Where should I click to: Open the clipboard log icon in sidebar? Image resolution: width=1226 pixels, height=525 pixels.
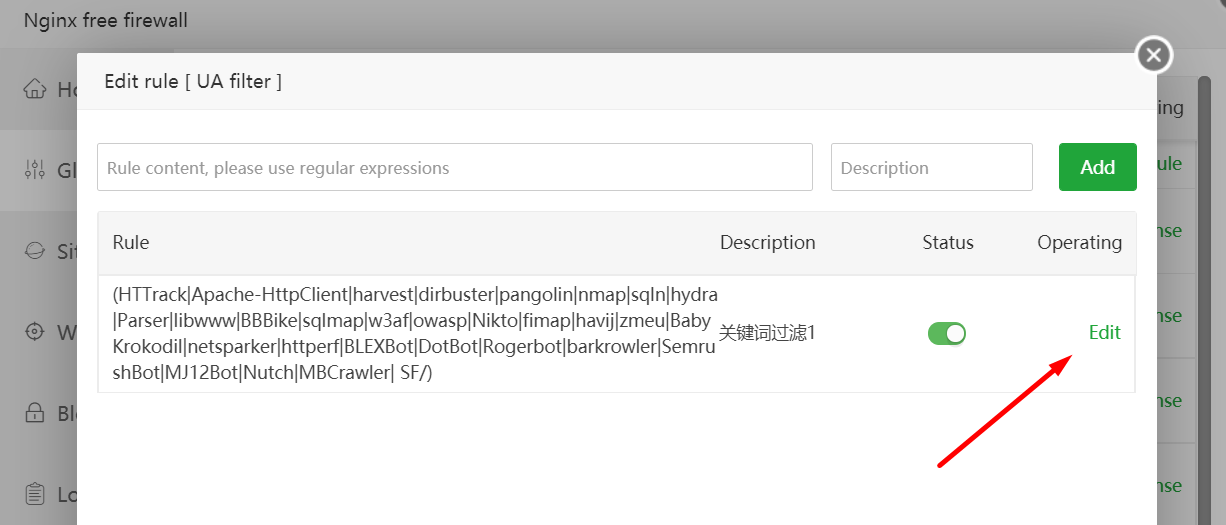click(35, 493)
